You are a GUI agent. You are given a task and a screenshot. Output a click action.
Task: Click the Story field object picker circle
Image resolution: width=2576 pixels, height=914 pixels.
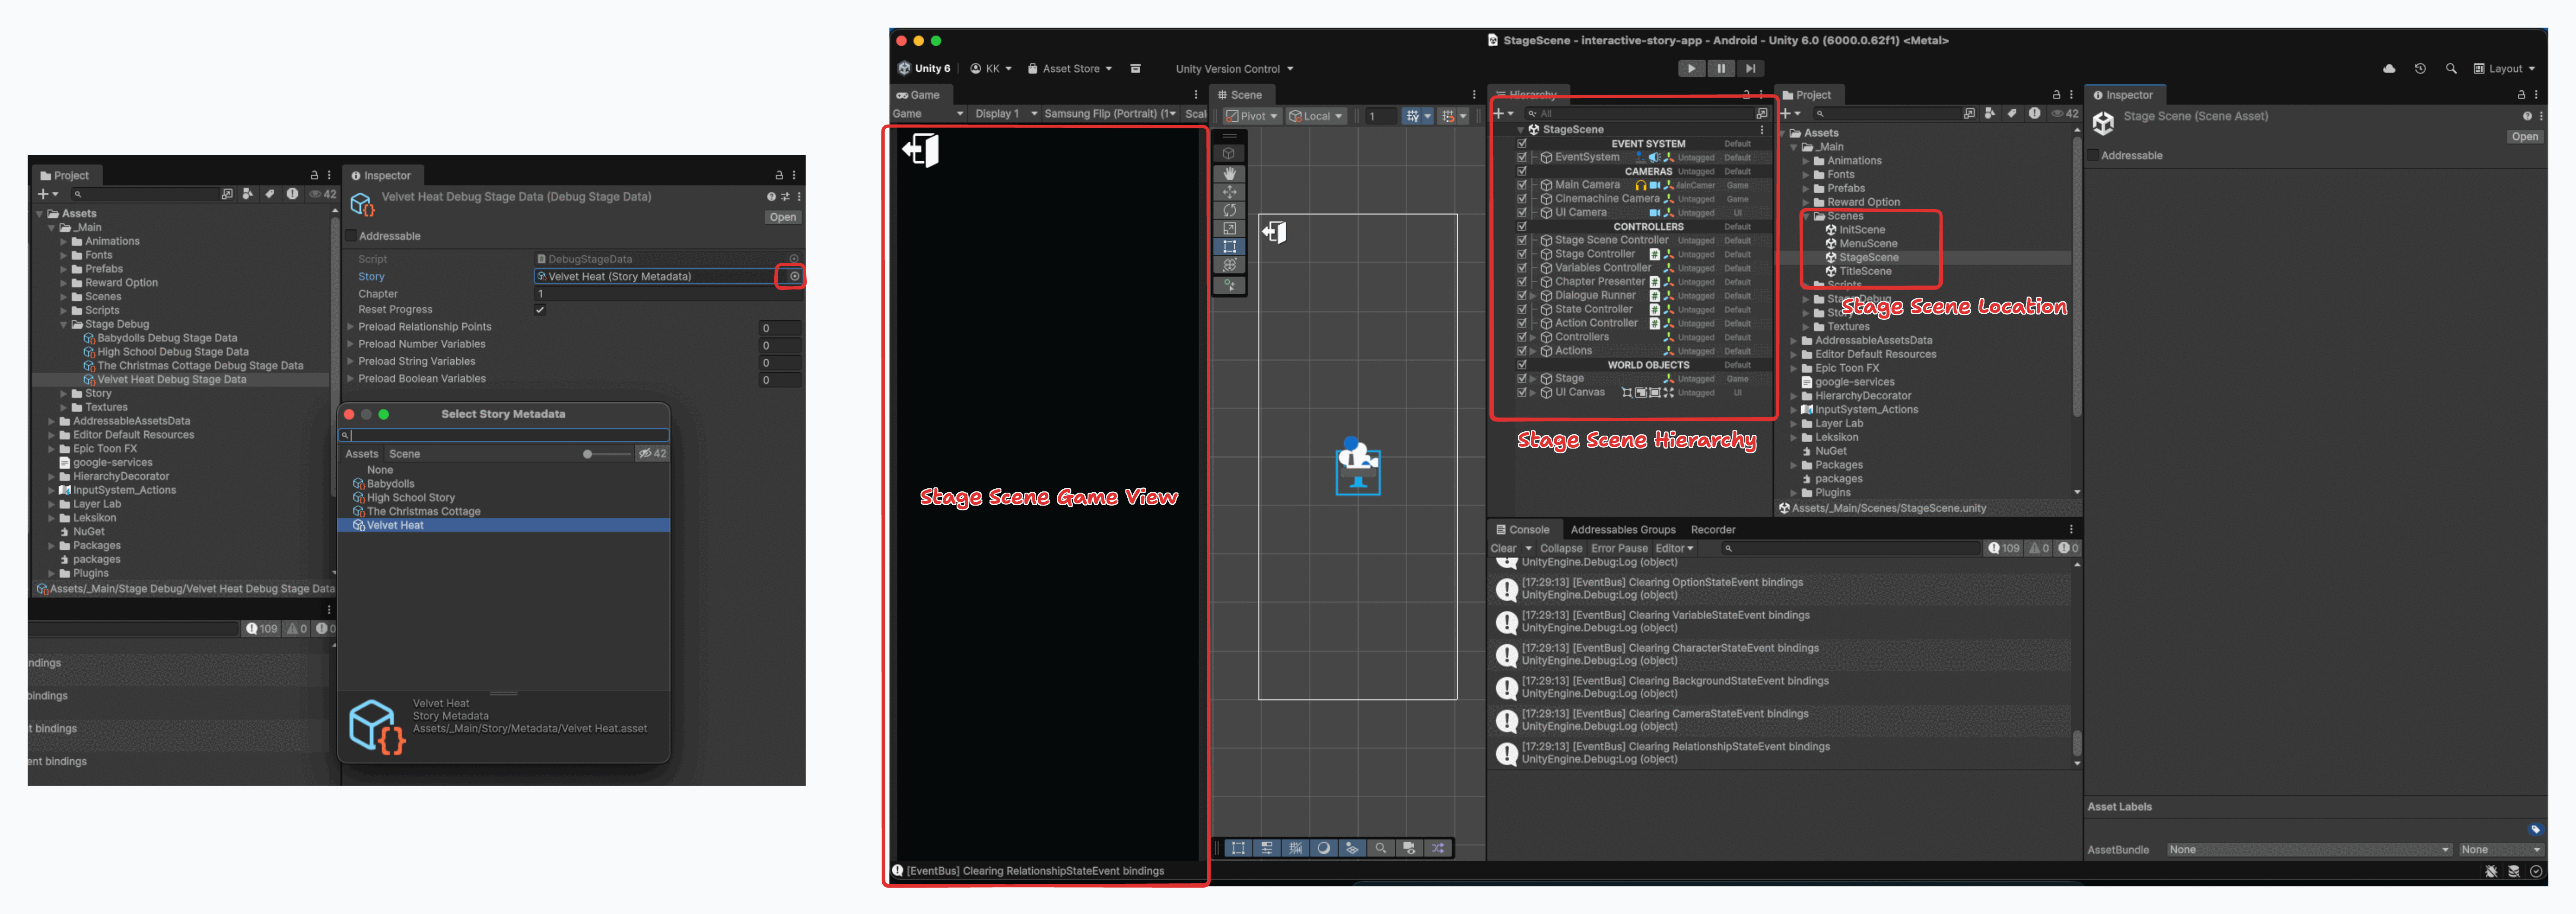tap(795, 277)
